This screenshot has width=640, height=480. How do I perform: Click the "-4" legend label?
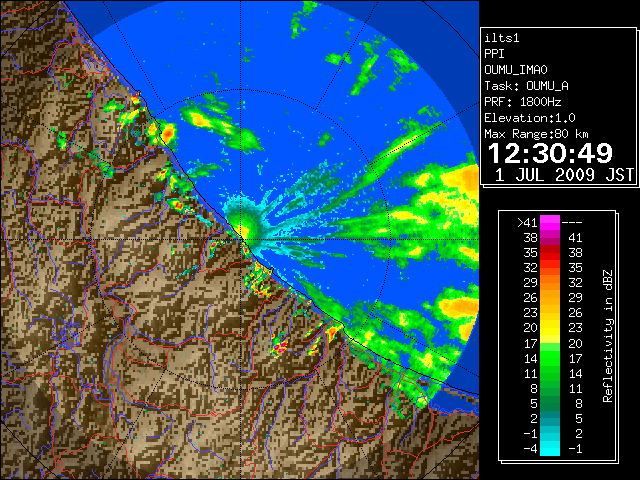530,449
